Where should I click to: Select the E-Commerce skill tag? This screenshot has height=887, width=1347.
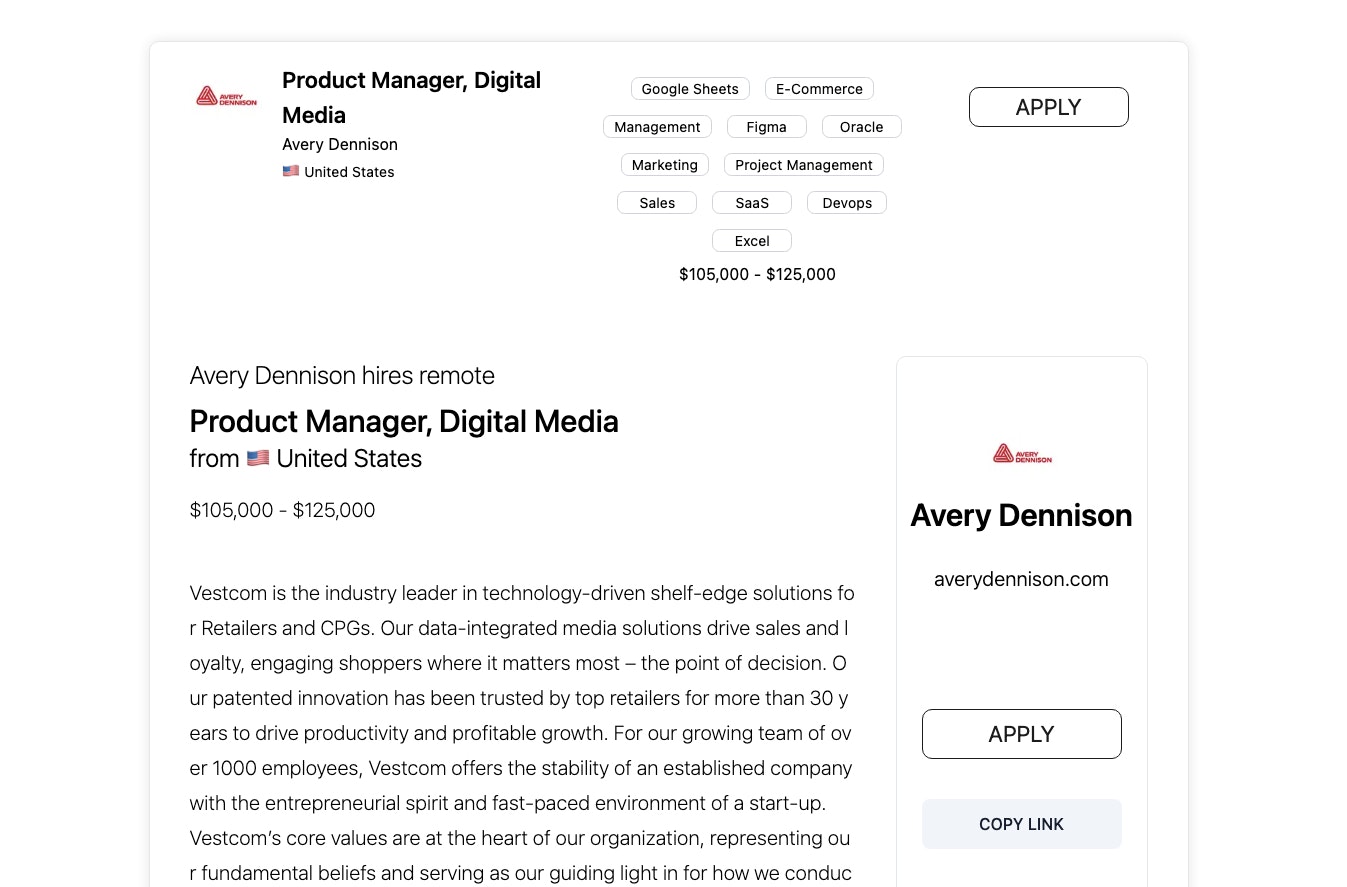[x=819, y=89]
